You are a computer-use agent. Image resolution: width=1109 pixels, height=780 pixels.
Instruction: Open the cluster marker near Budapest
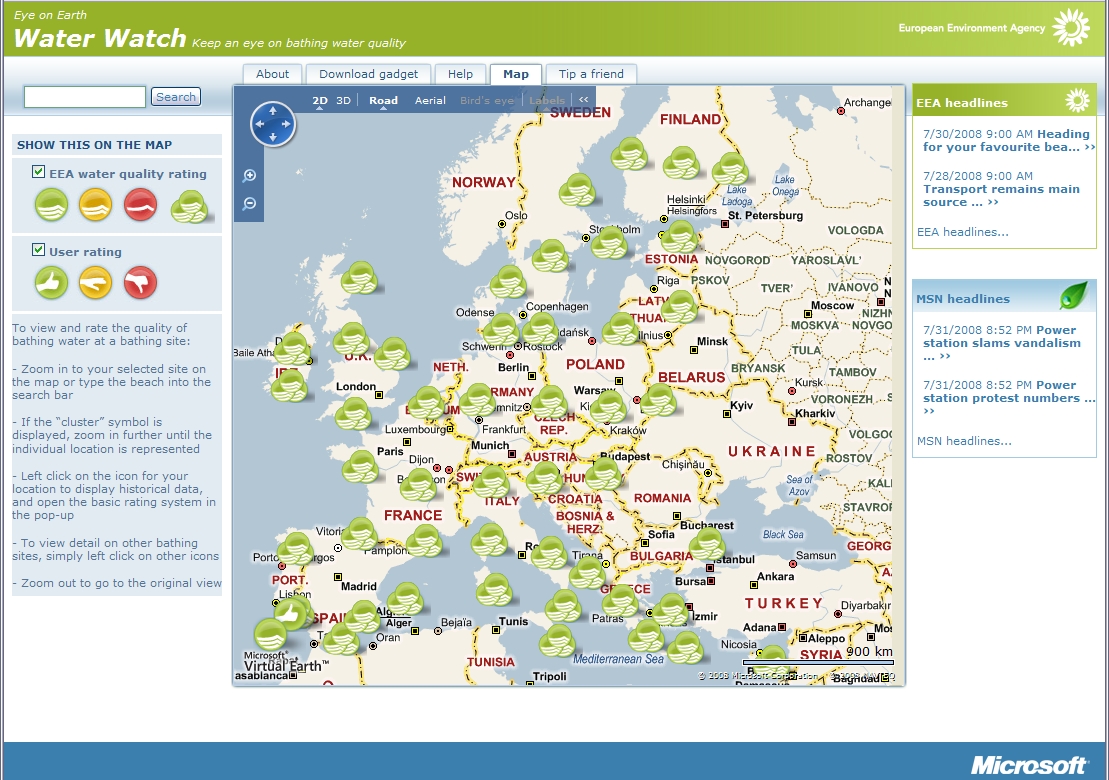(x=603, y=473)
